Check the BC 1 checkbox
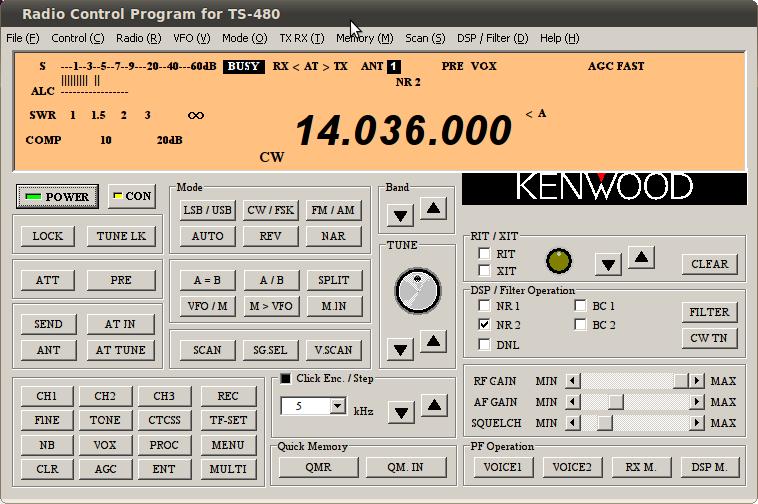 [580, 305]
